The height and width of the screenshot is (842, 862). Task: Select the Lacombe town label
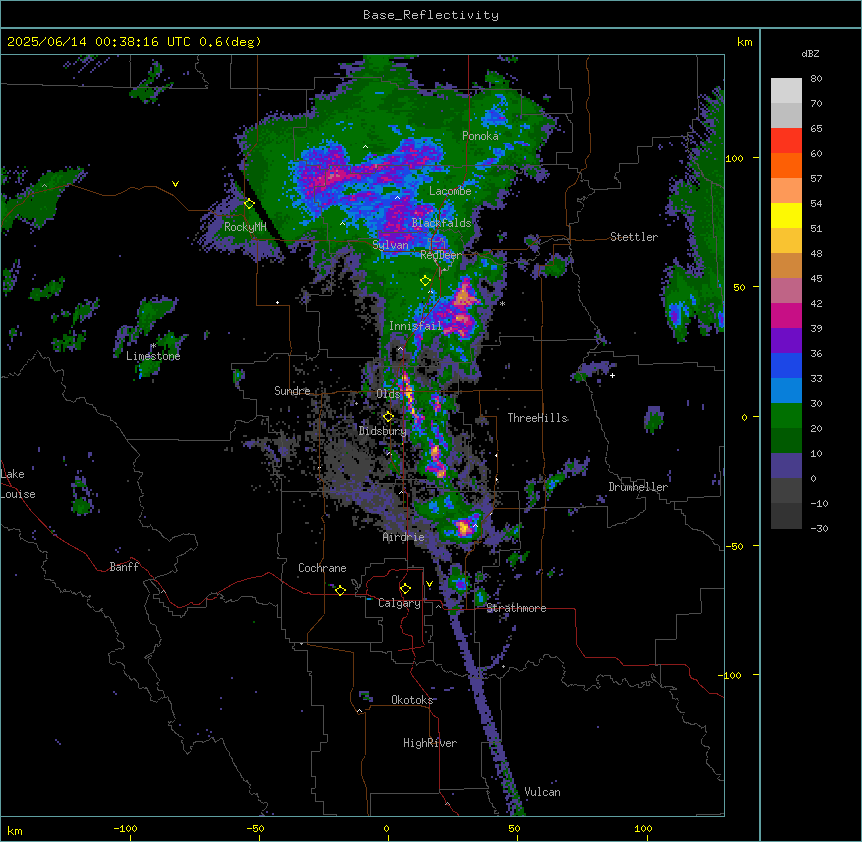[450, 191]
